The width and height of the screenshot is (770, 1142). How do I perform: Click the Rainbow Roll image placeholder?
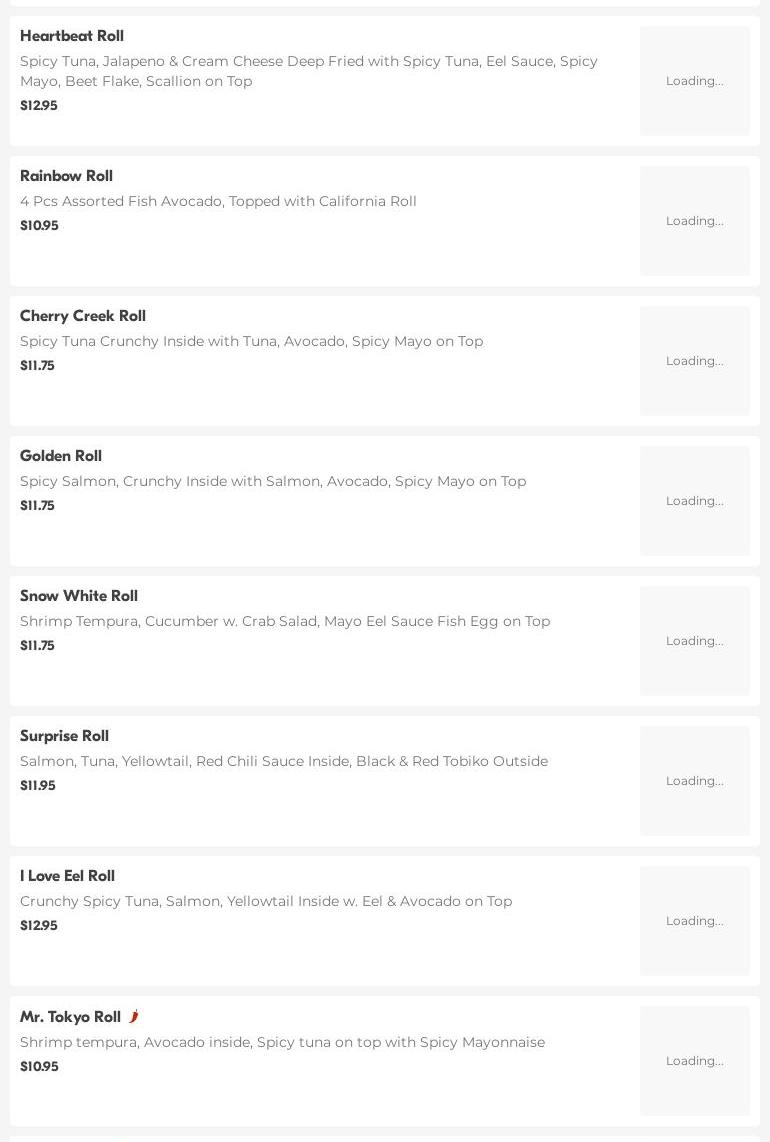pyautogui.click(x=694, y=221)
